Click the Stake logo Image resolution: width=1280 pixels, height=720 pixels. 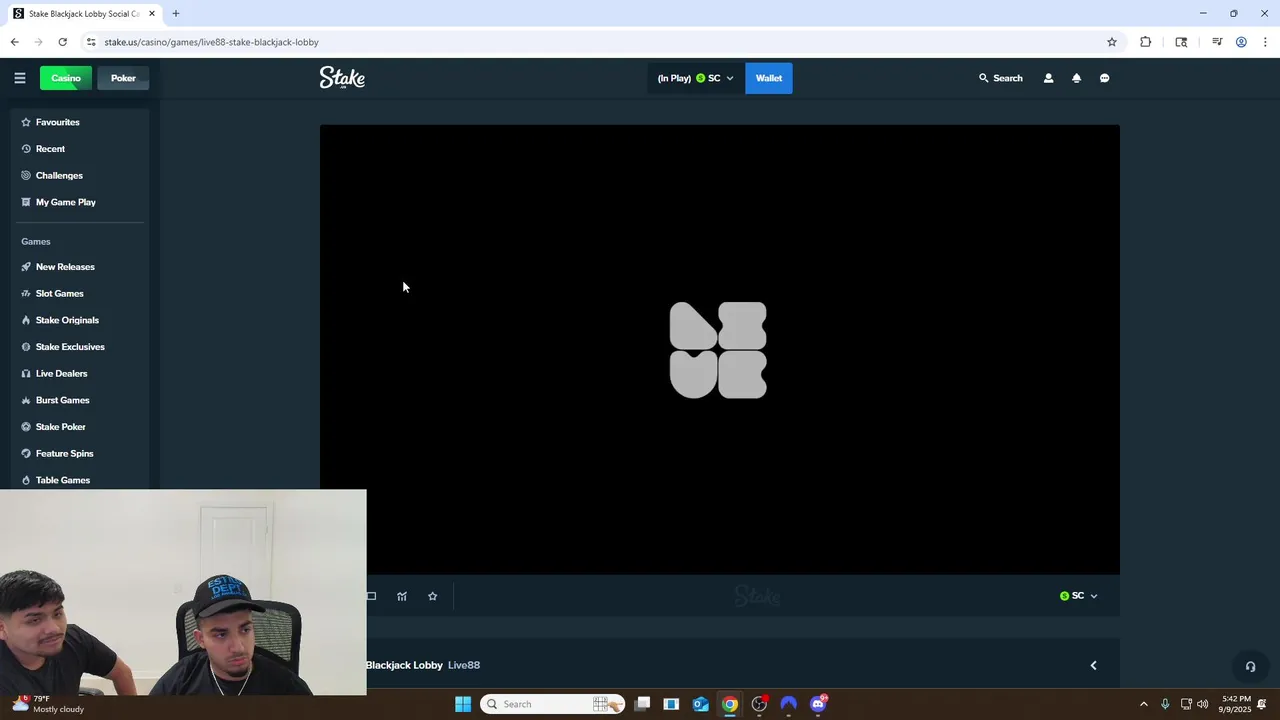coord(342,78)
